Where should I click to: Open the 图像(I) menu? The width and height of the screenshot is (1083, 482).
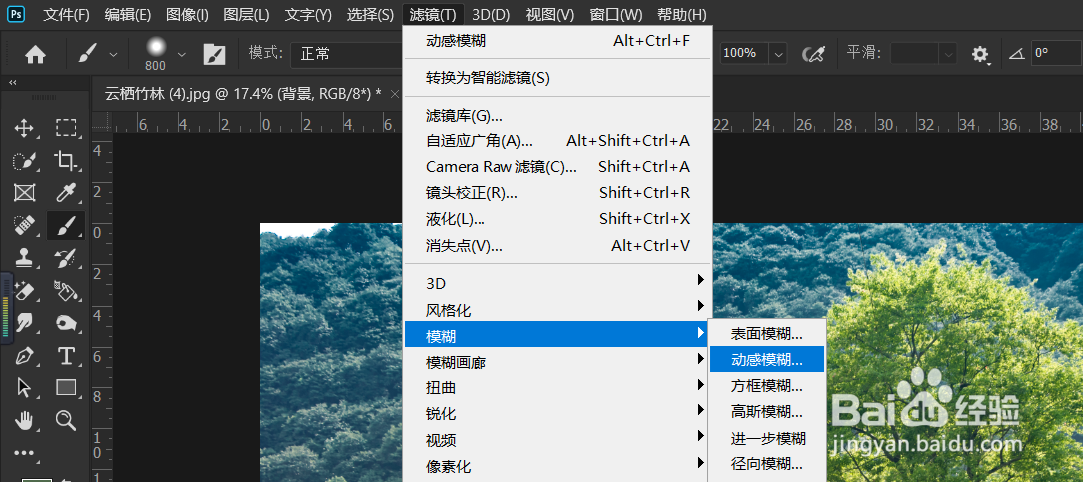187,15
